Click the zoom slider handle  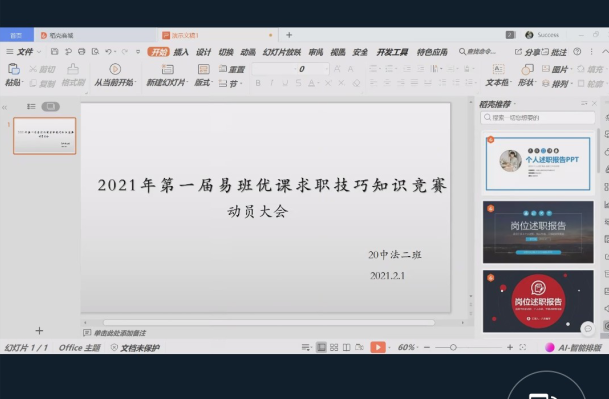(453, 347)
